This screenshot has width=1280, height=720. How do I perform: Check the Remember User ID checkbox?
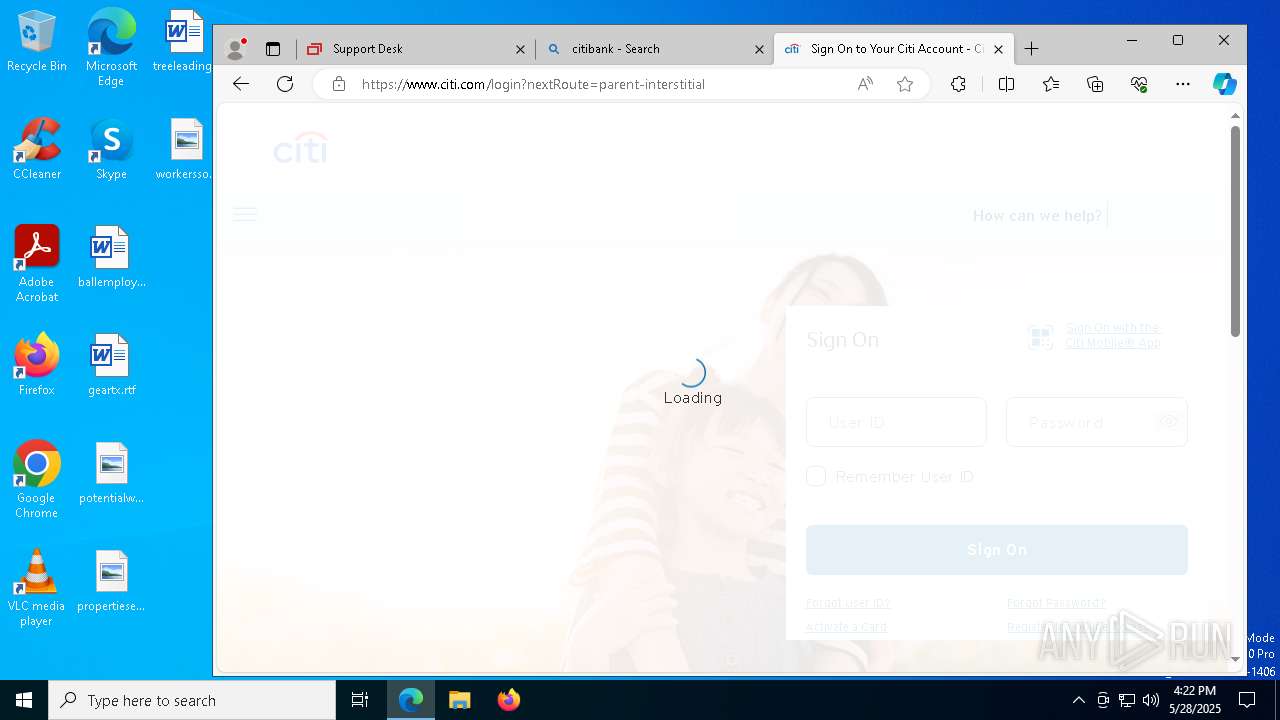816,476
